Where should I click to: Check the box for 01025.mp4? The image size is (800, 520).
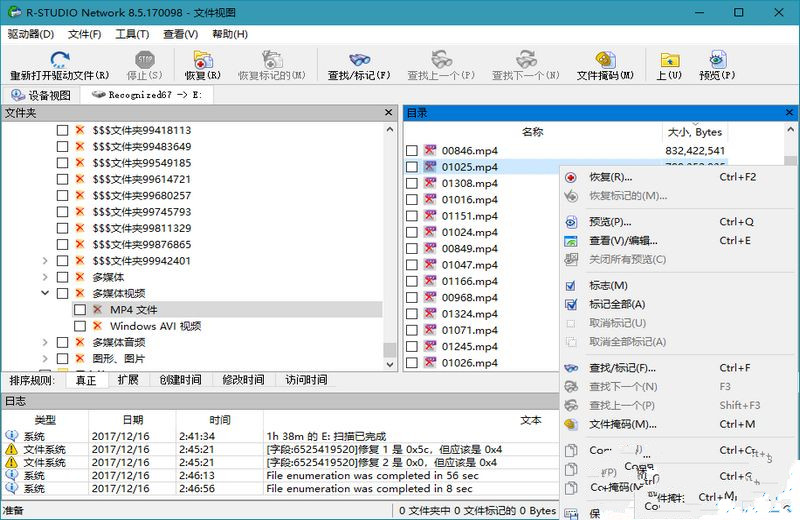(x=412, y=167)
